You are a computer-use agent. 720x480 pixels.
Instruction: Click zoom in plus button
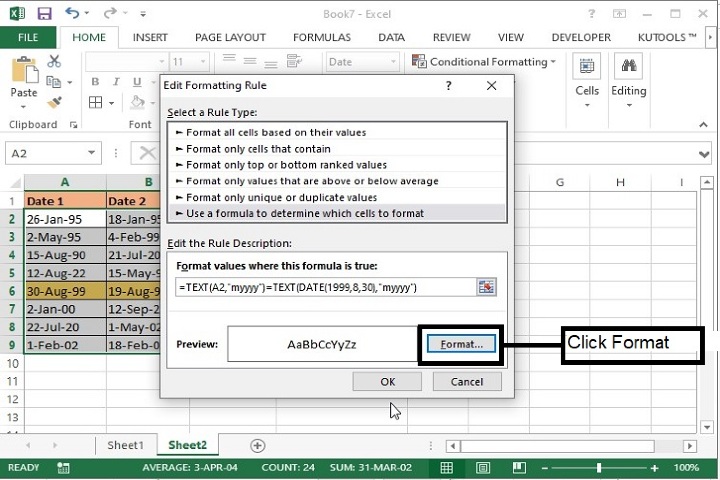point(654,468)
